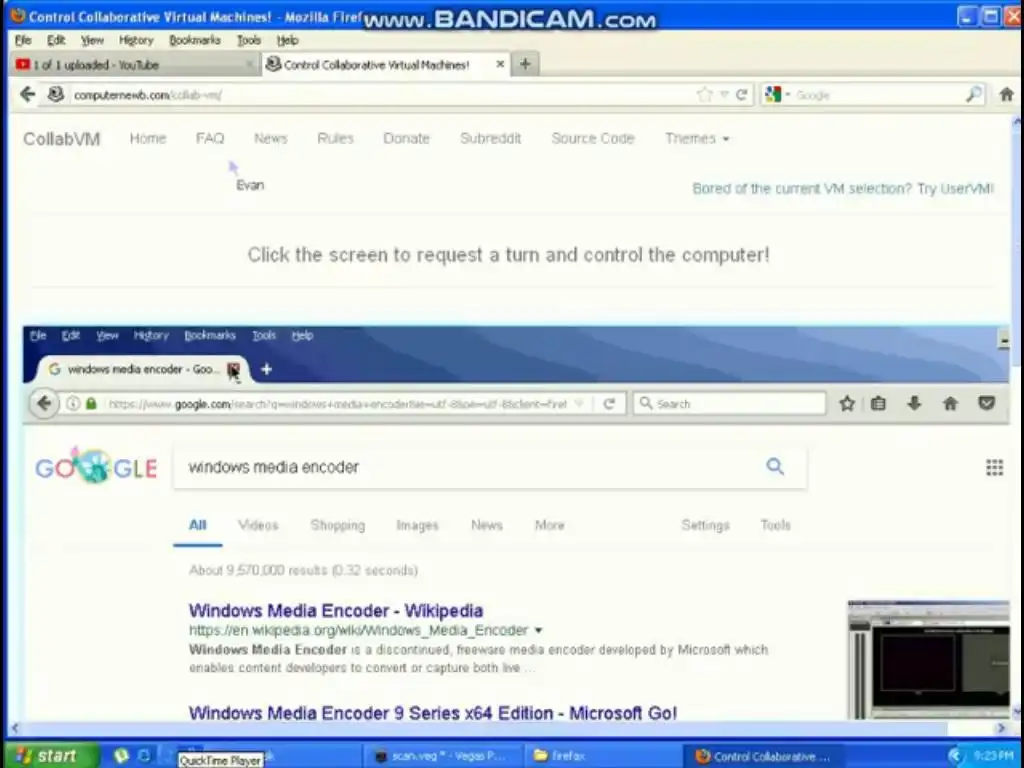Switch to the YouTube uploaded tab

(134, 65)
